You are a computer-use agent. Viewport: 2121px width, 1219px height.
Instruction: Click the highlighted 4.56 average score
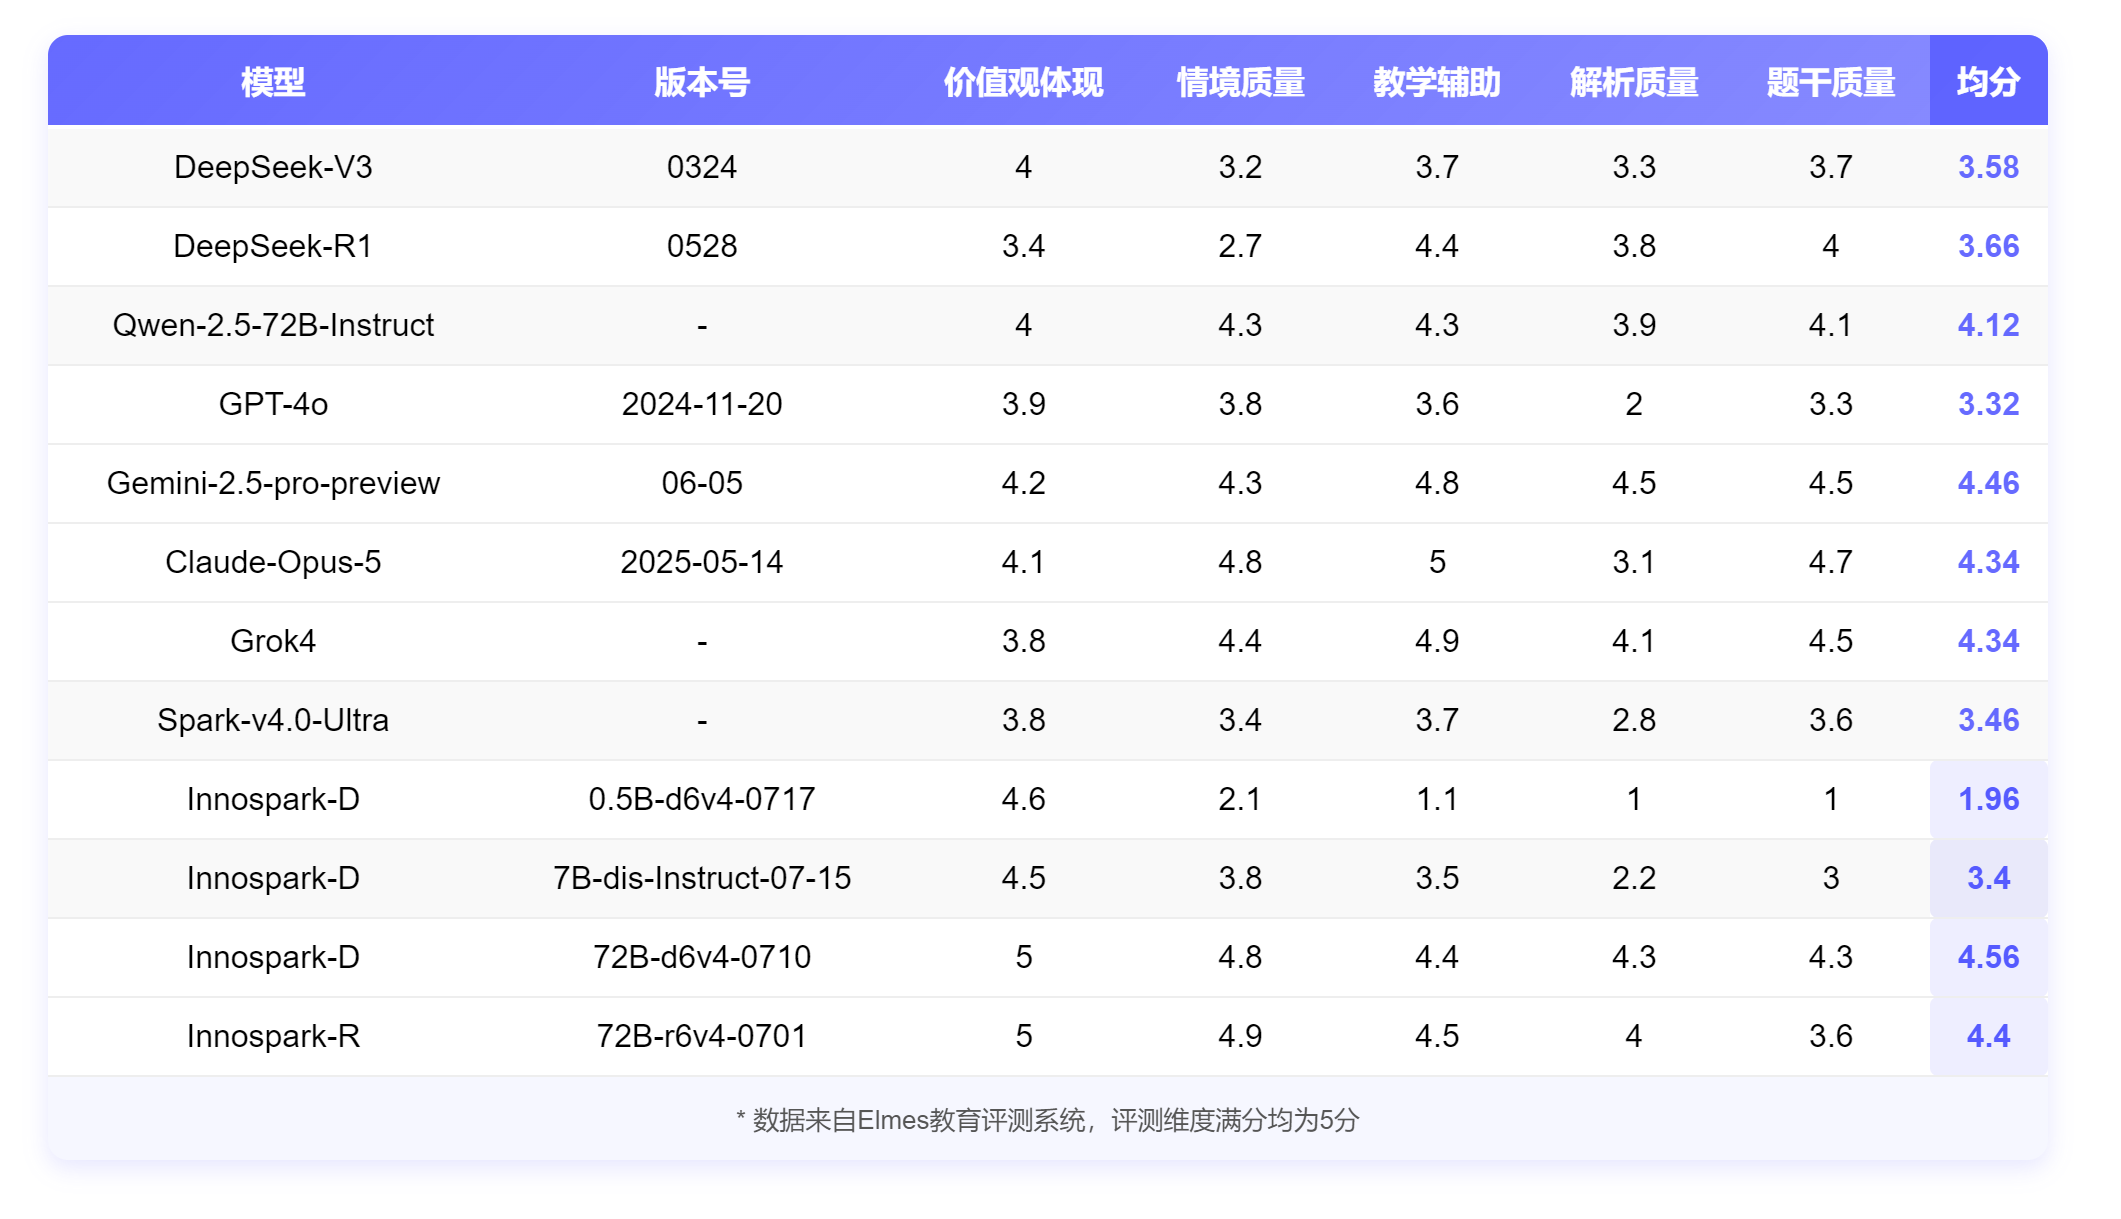[1988, 957]
